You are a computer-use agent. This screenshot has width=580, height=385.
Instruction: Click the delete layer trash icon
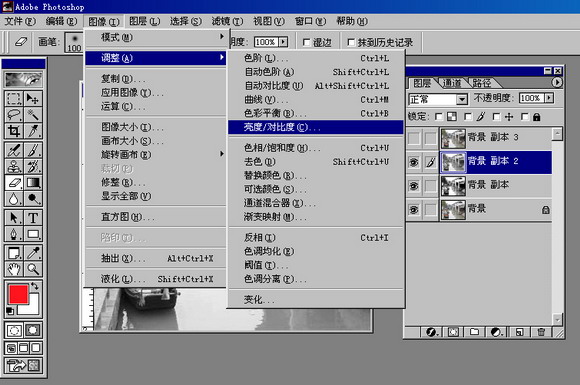(541, 332)
